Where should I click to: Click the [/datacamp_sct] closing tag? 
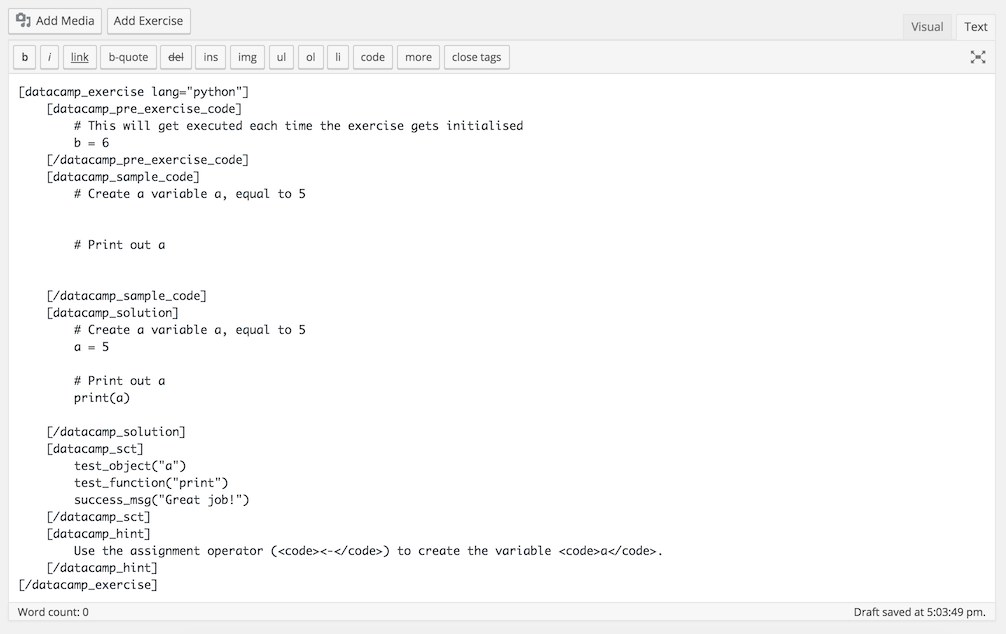98,517
